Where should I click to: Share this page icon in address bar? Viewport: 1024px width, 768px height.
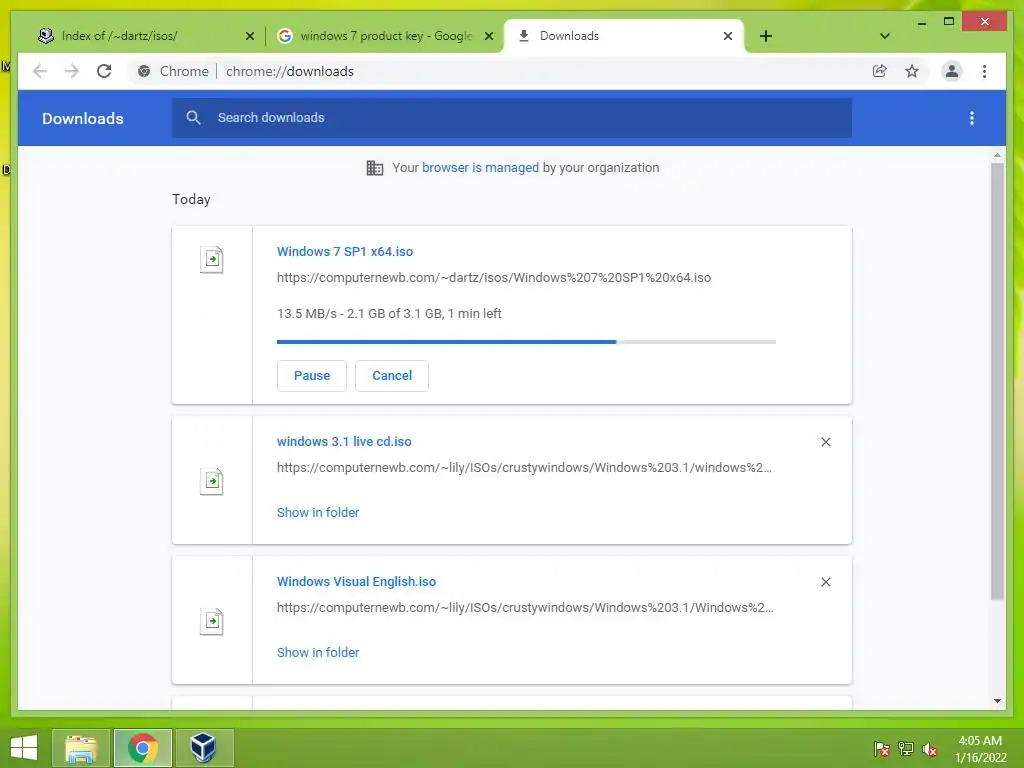tap(880, 71)
